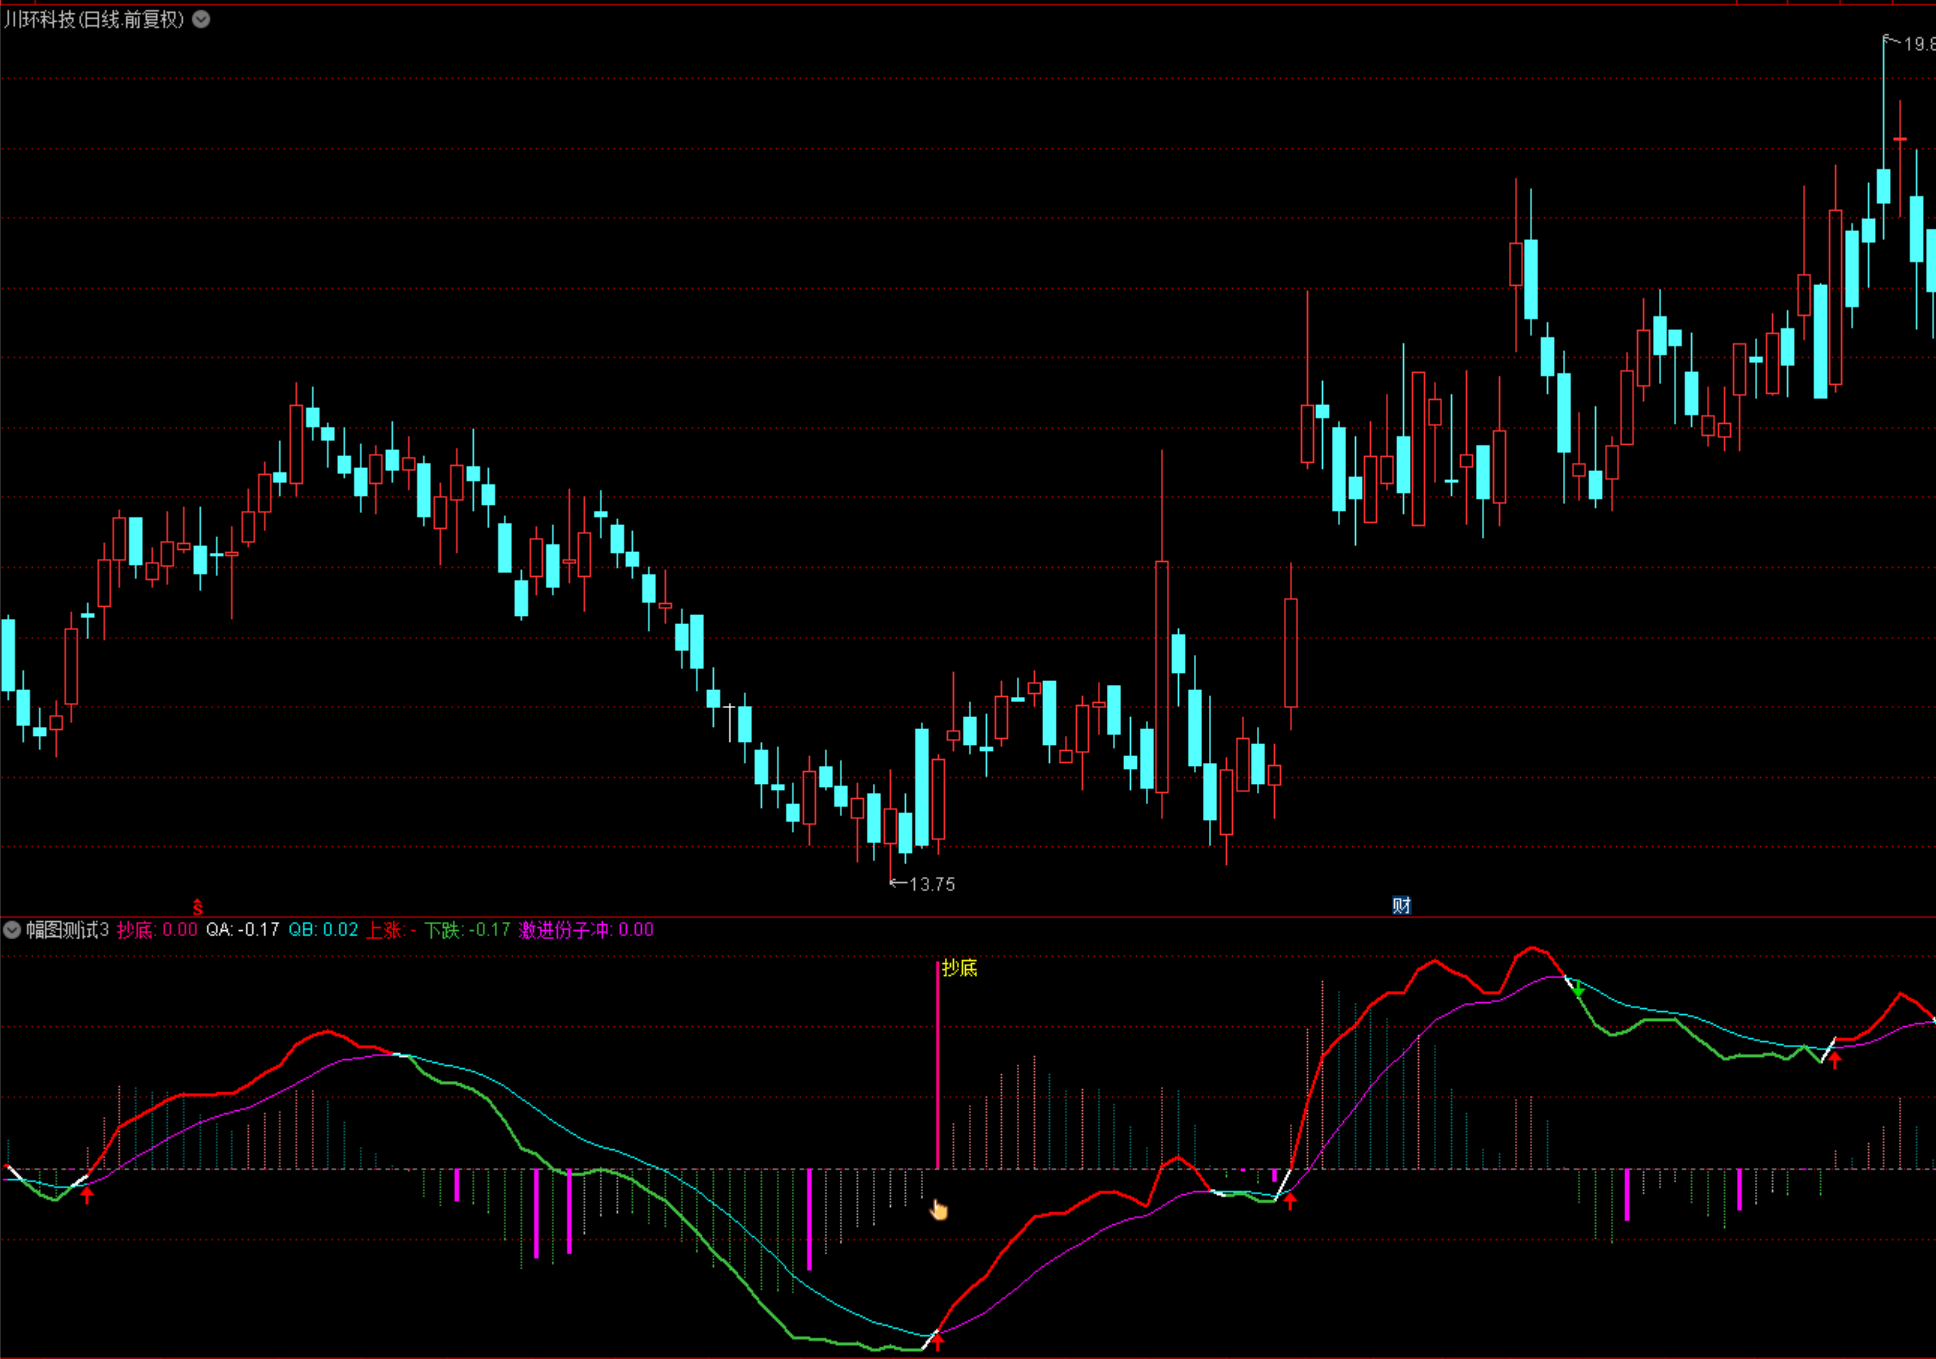Viewport: 1936px width, 1359px height.
Task: Click the 13.75 low price marker
Action: 923,884
